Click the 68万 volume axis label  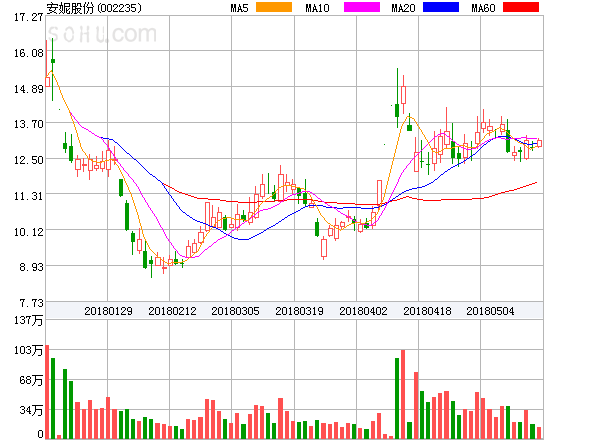tap(31, 380)
